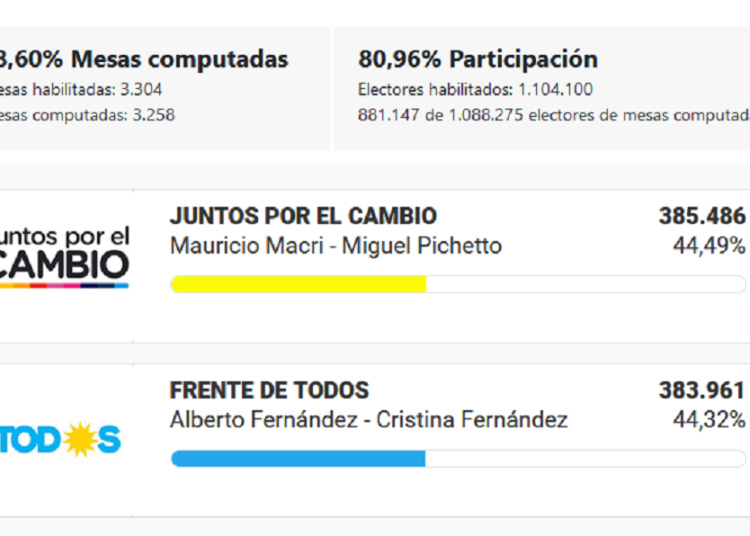
Task: Click the Frente de Todos logo
Action: pyautogui.click(x=60, y=440)
